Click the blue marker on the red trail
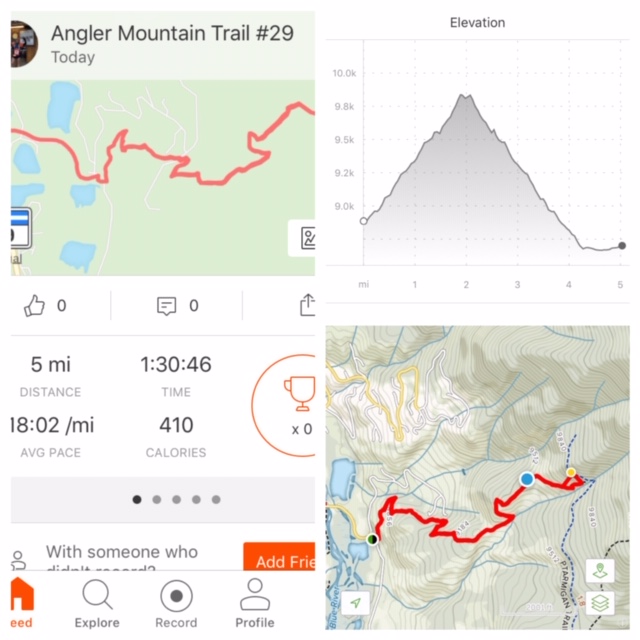The height and width of the screenshot is (640, 640). tap(527, 478)
